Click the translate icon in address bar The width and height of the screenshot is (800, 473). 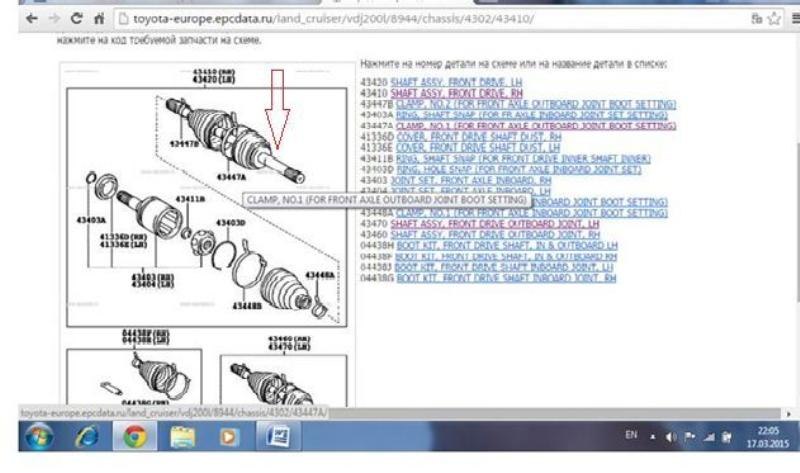757,19
